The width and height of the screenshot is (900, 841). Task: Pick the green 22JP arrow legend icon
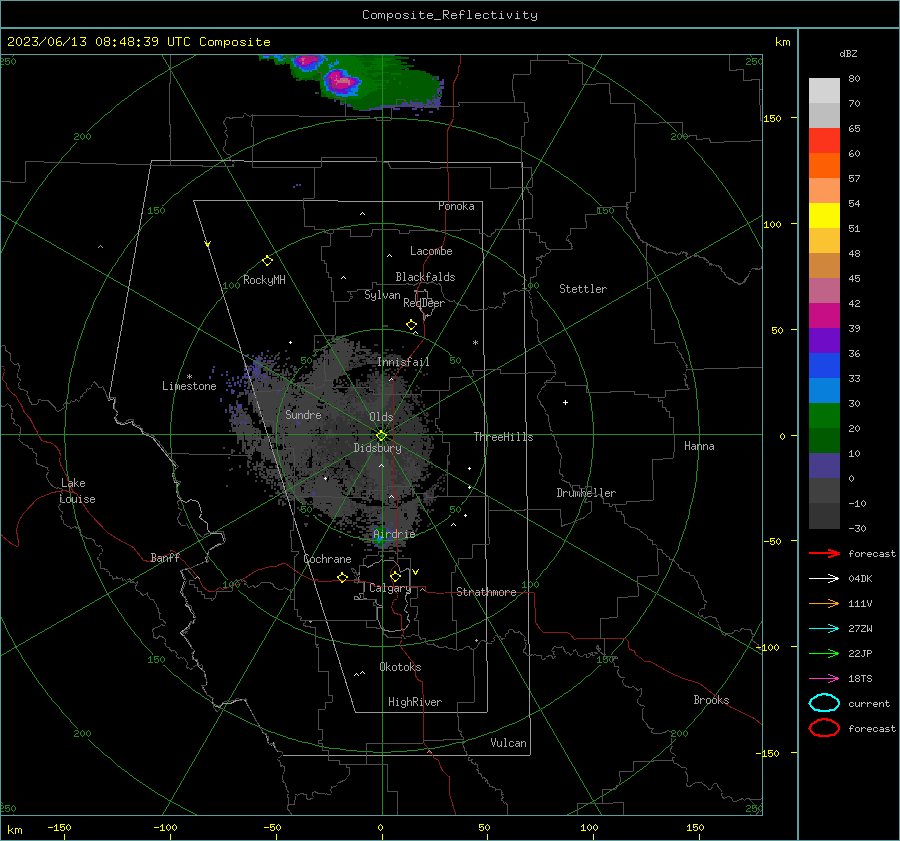click(824, 653)
